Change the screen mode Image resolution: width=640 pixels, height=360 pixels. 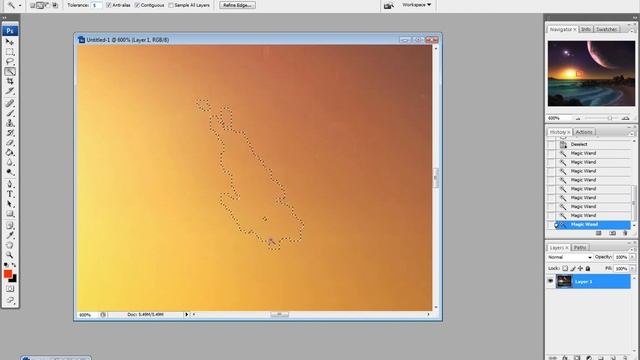tap(10, 300)
